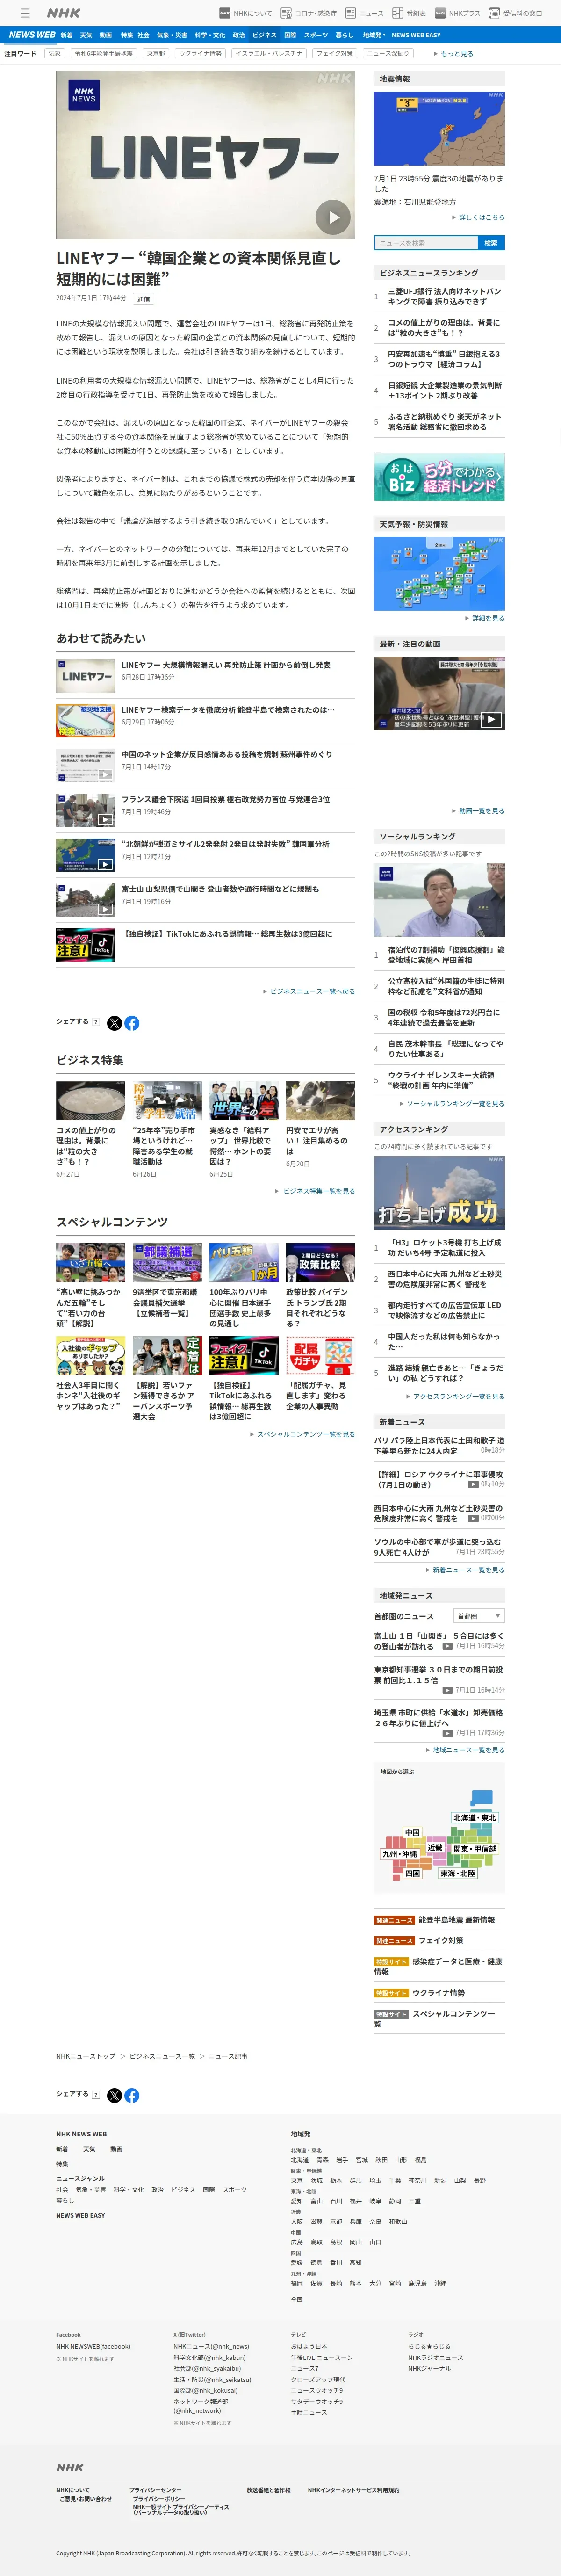
Task: Expand もっと見る for more keywords
Action: (x=455, y=53)
